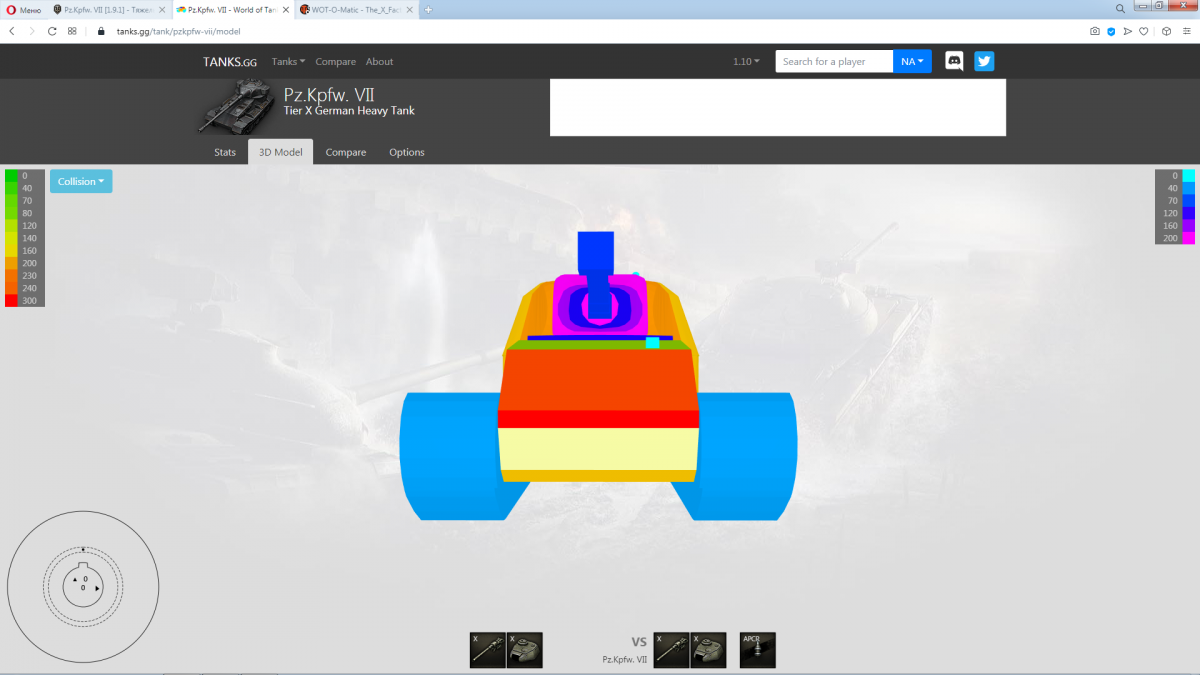Expand the NA region selector
This screenshot has height=675, width=1200.
coord(912,61)
